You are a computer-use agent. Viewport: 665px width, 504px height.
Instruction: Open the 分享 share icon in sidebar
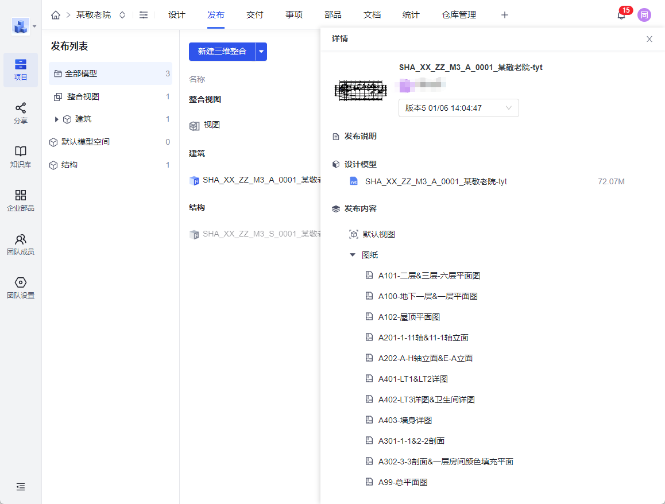click(x=20, y=112)
